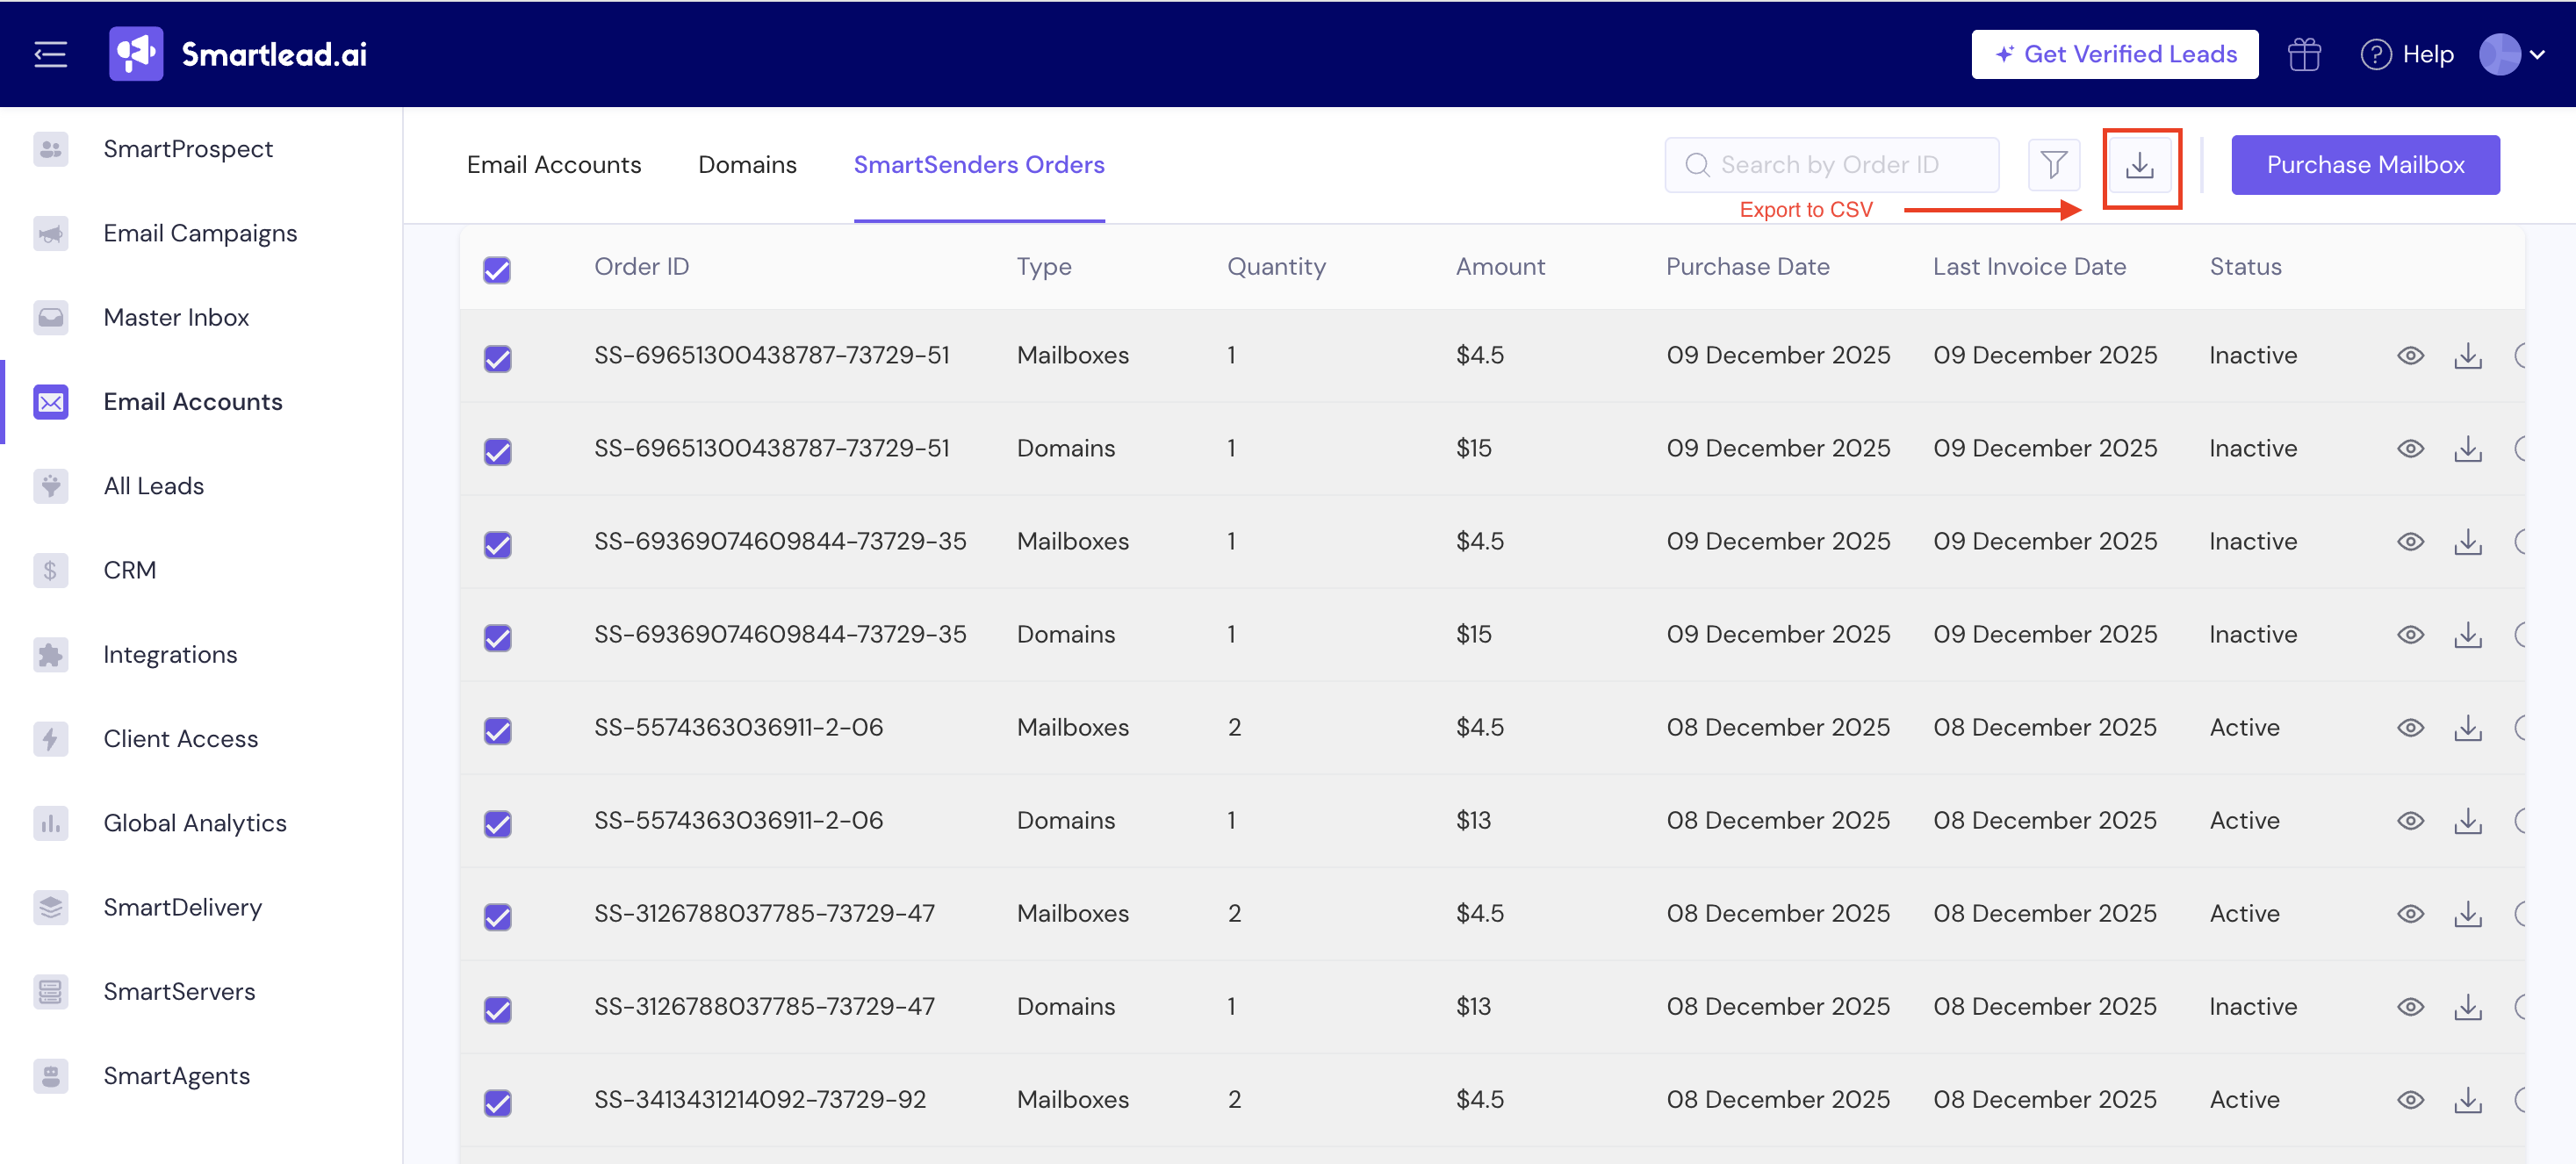
Task: Click the gift box icon in header
Action: (2303, 54)
